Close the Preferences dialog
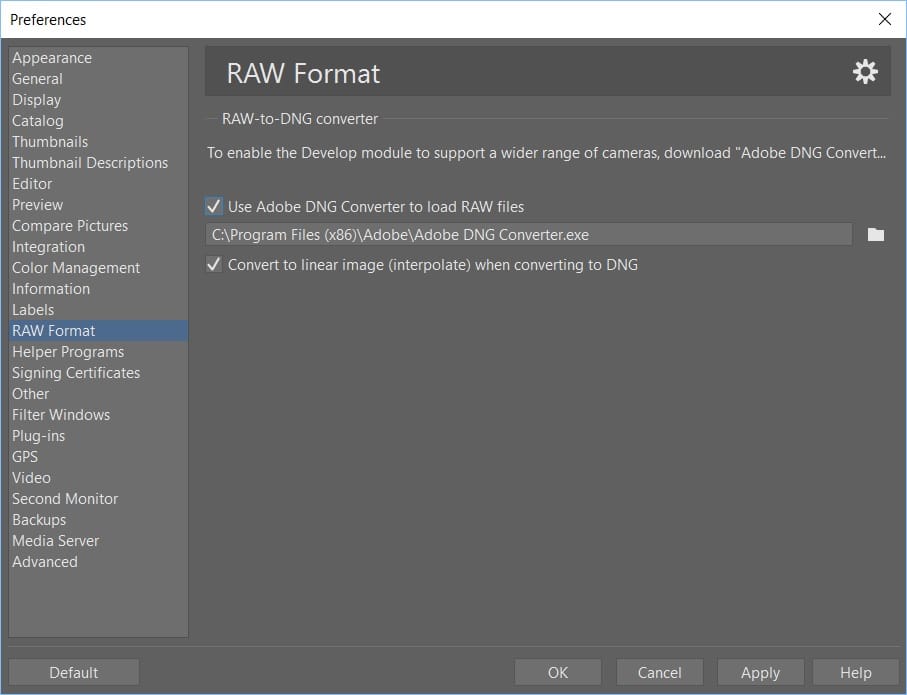 (x=884, y=19)
